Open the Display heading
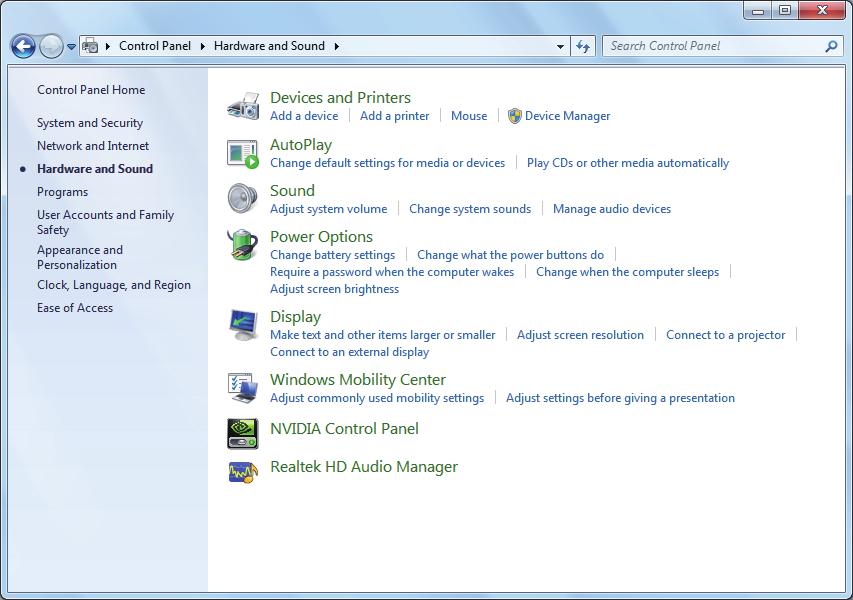Image resolution: width=853 pixels, height=600 pixels. click(295, 317)
